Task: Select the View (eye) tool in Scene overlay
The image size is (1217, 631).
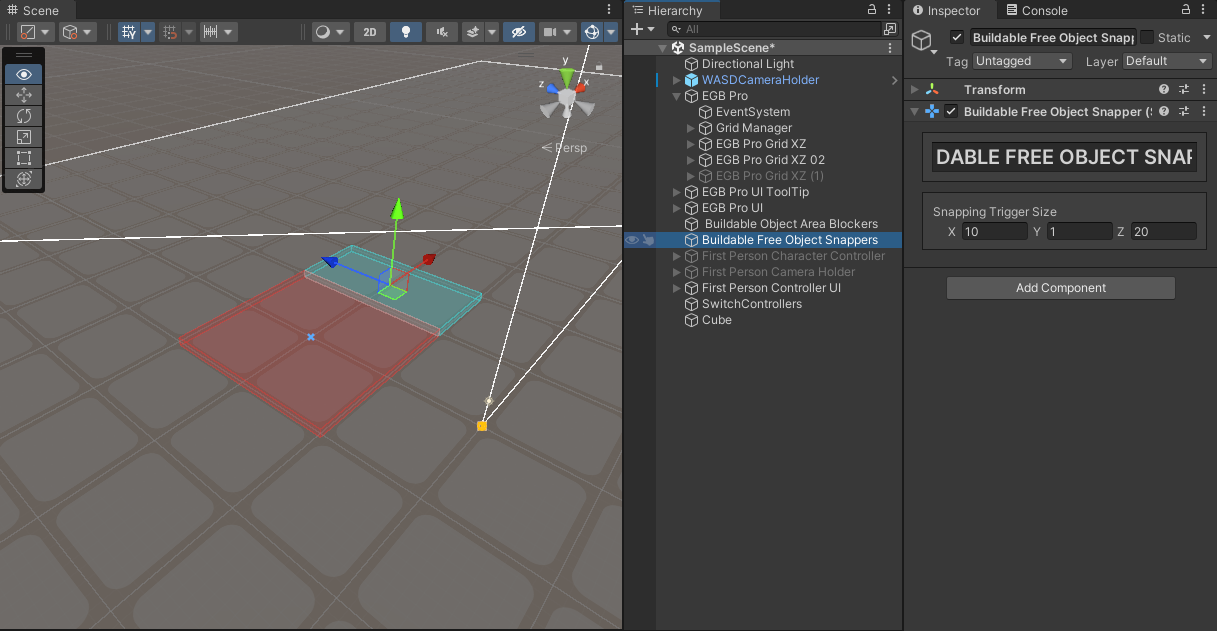Action: coord(24,74)
